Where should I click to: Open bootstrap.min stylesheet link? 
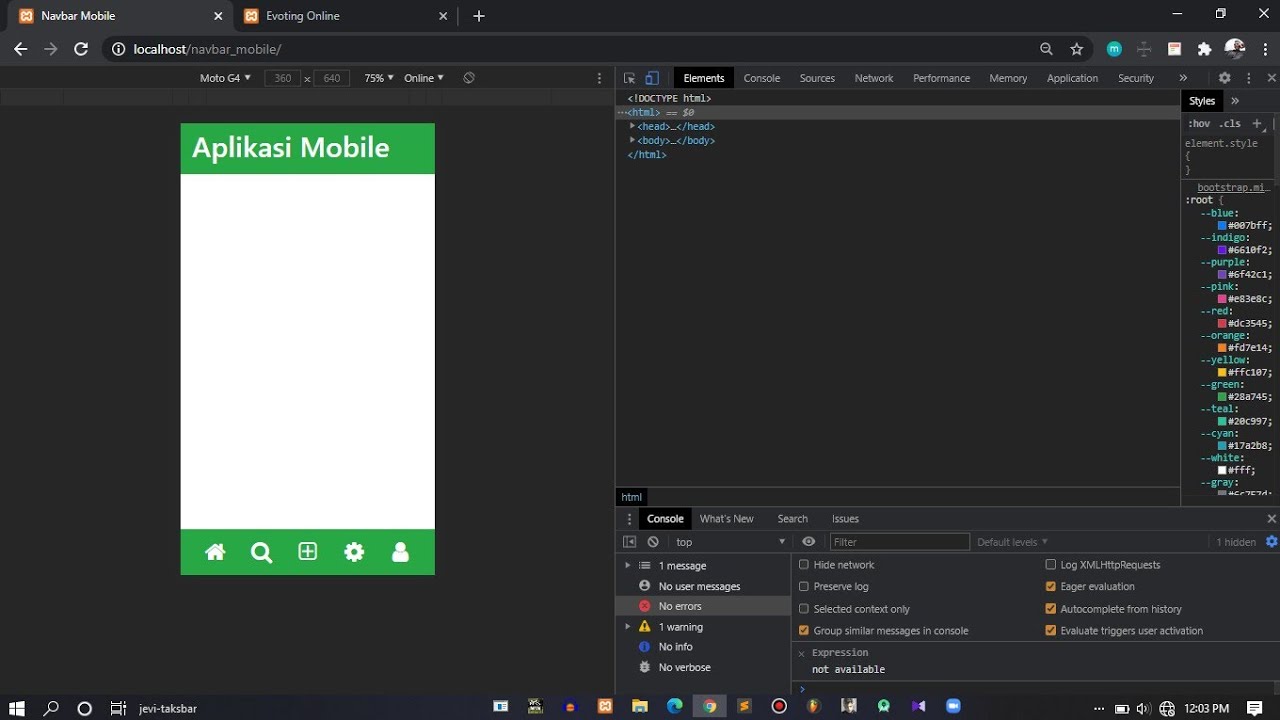click(x=1233, y=188)
